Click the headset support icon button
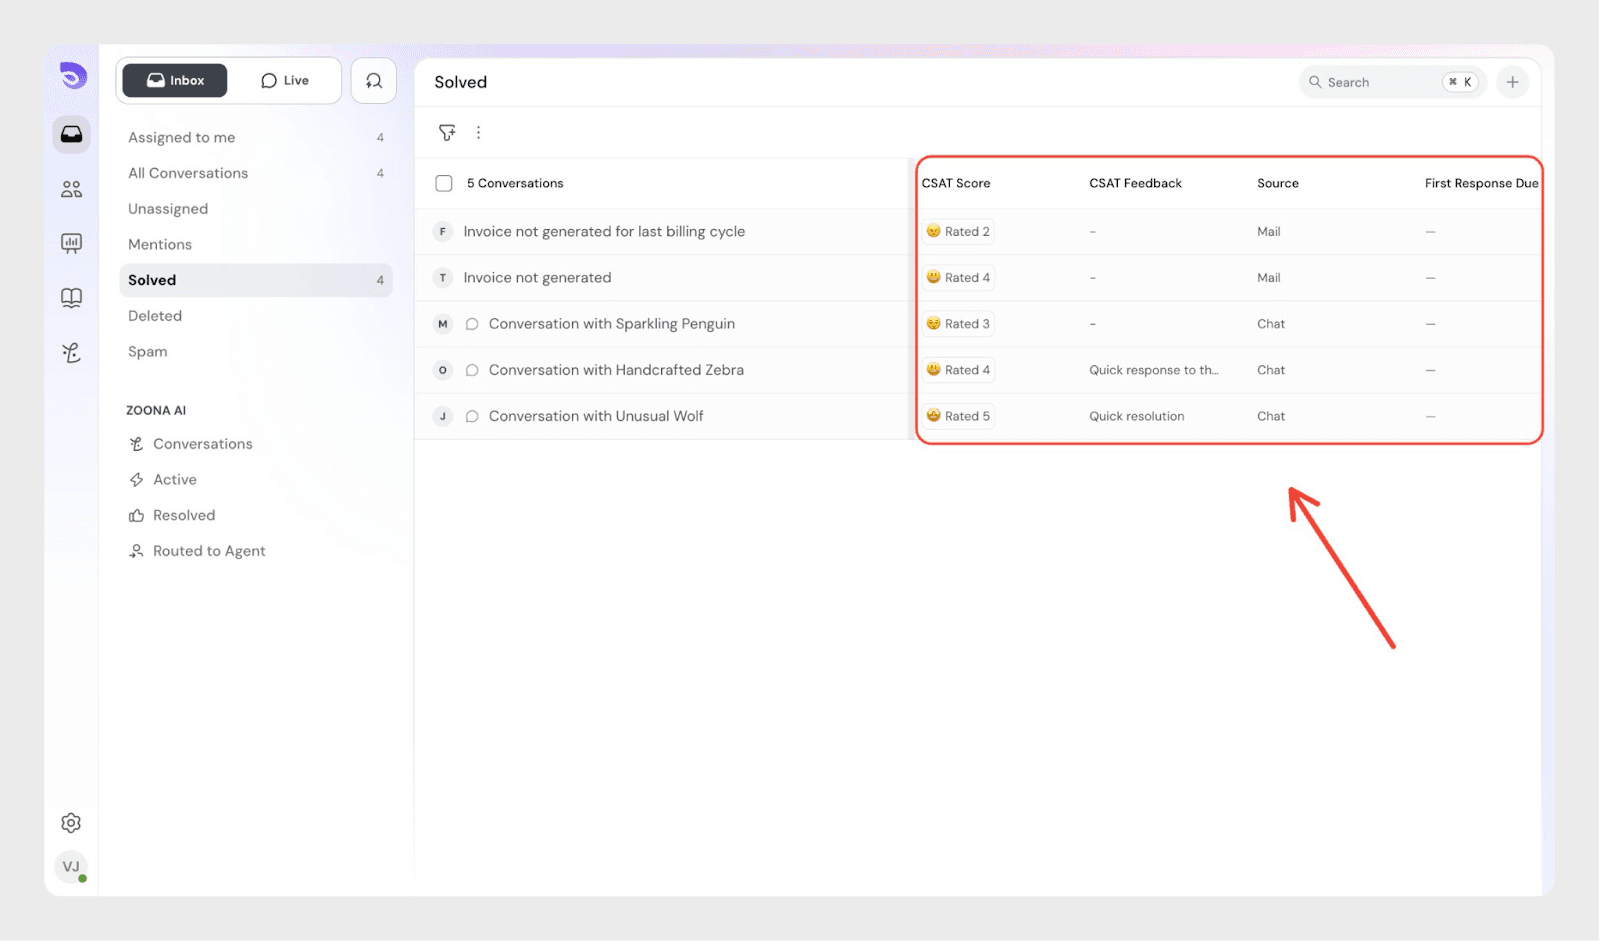The height and width of the screenshot is (941, 1600). tap(374, 81)
